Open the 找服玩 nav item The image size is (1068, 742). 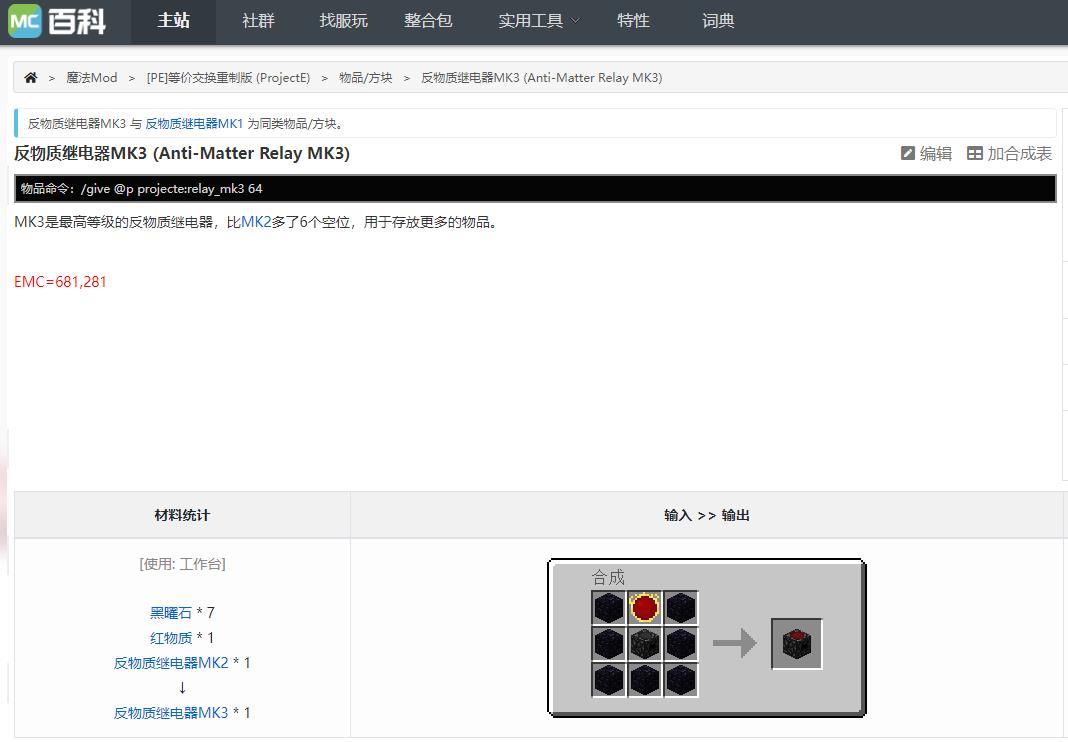click(343, 21)
